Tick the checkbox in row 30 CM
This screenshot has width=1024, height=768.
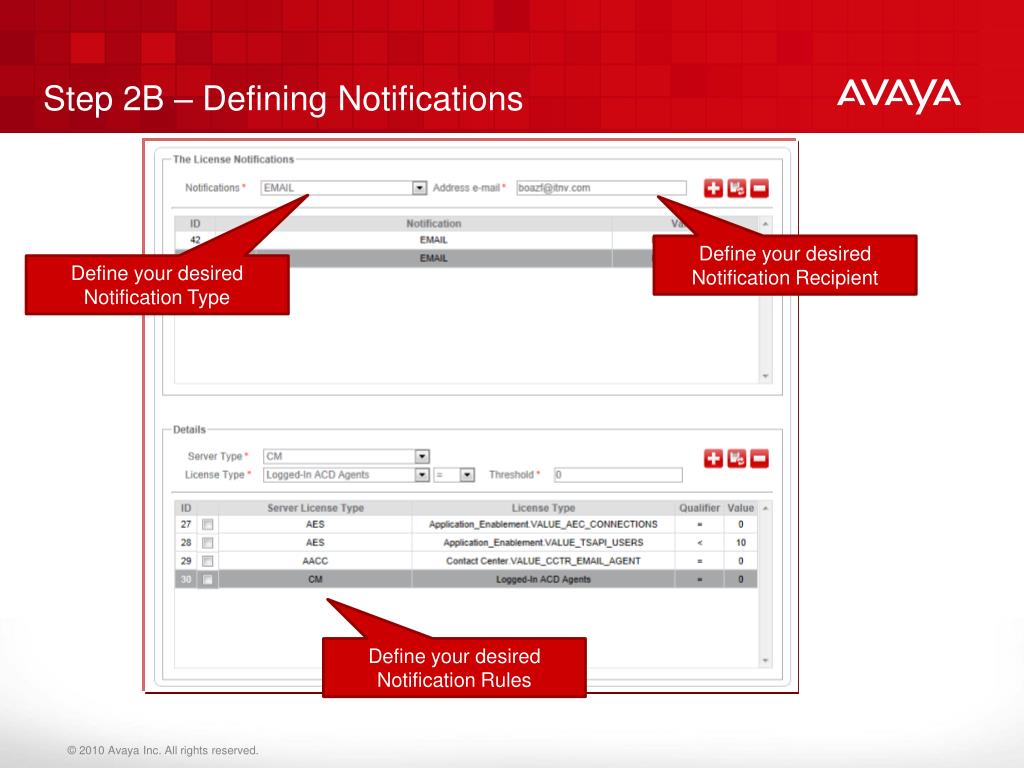208,579
